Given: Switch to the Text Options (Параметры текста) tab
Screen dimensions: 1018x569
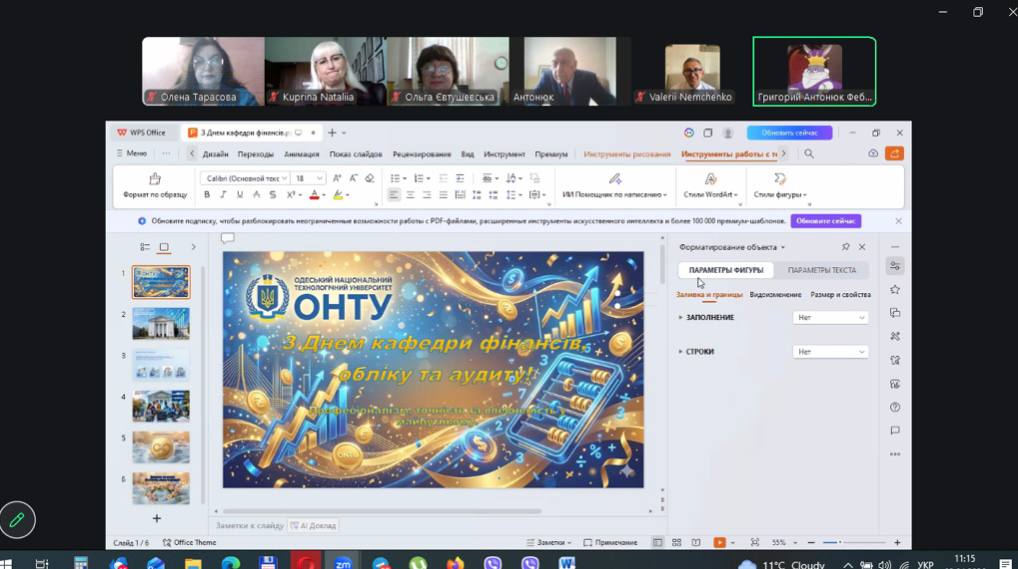Looking at the screenshot, I should 821,270.
